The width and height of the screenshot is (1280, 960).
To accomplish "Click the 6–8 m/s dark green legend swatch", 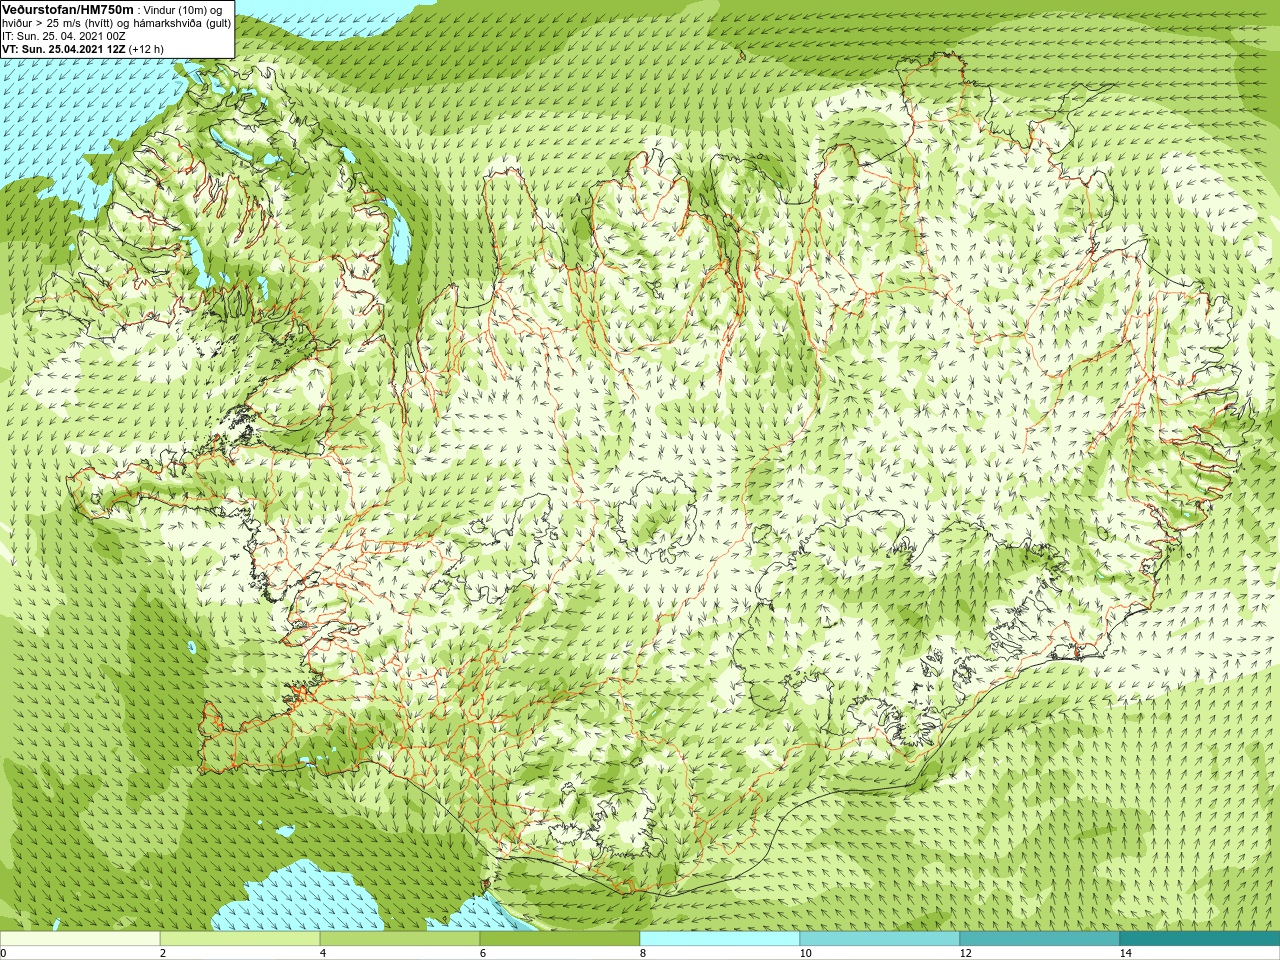I will pyautogui.click(x=560, y=939).
